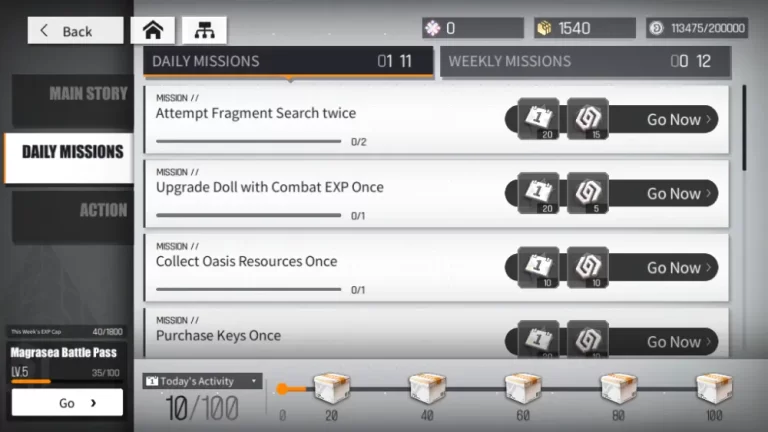Expand the Today's Activity dropdown
This screenshot has height=432, width=768.
pyautogui.click(x=202, y=381)
